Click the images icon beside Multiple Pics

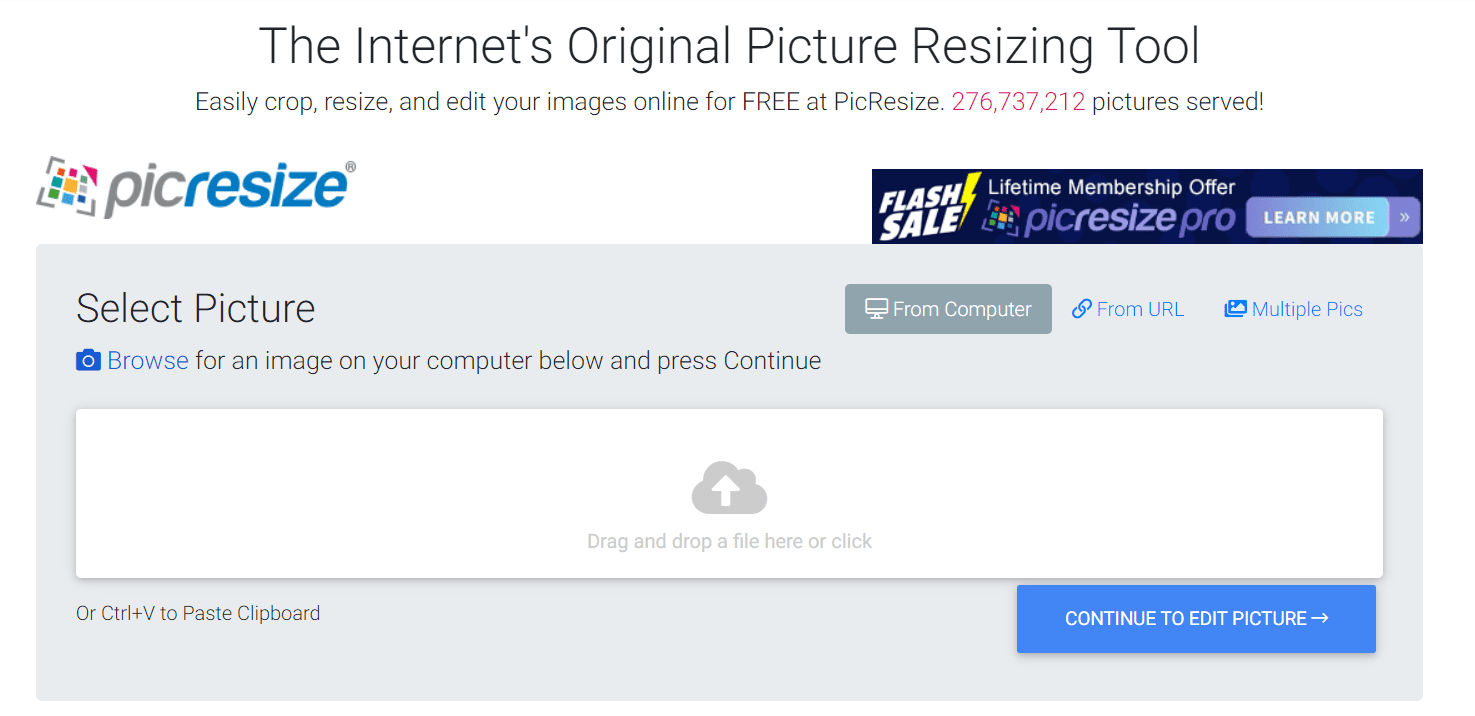(x=1235, y=309)
